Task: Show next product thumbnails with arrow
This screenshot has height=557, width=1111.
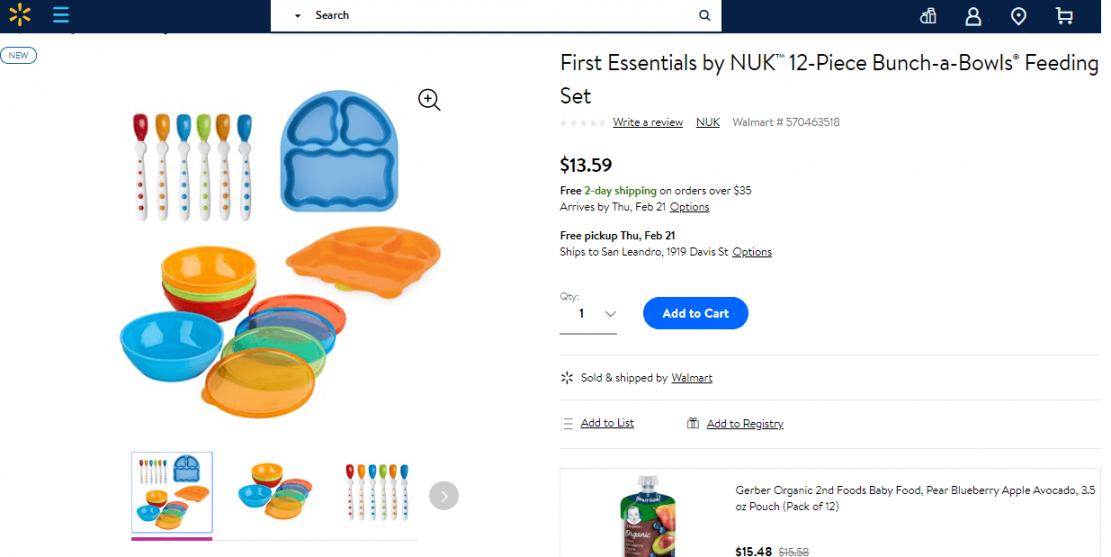Action: (x=444, y=495)
